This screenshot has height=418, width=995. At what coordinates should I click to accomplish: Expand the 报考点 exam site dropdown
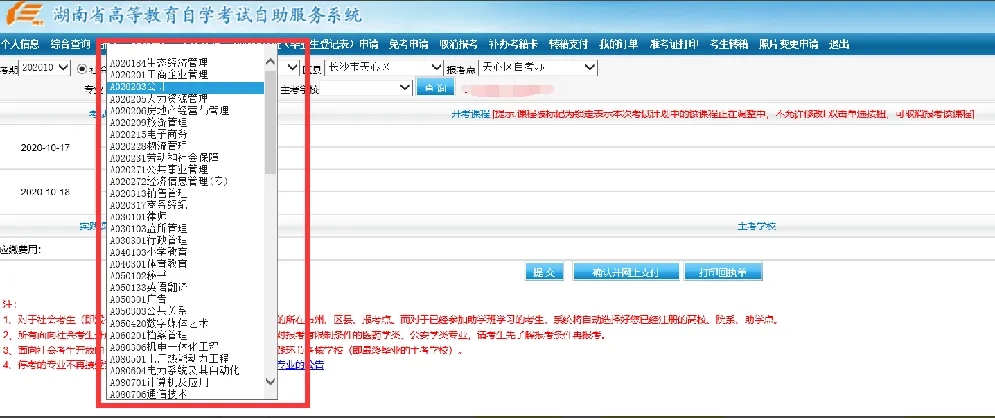(538, 67)
